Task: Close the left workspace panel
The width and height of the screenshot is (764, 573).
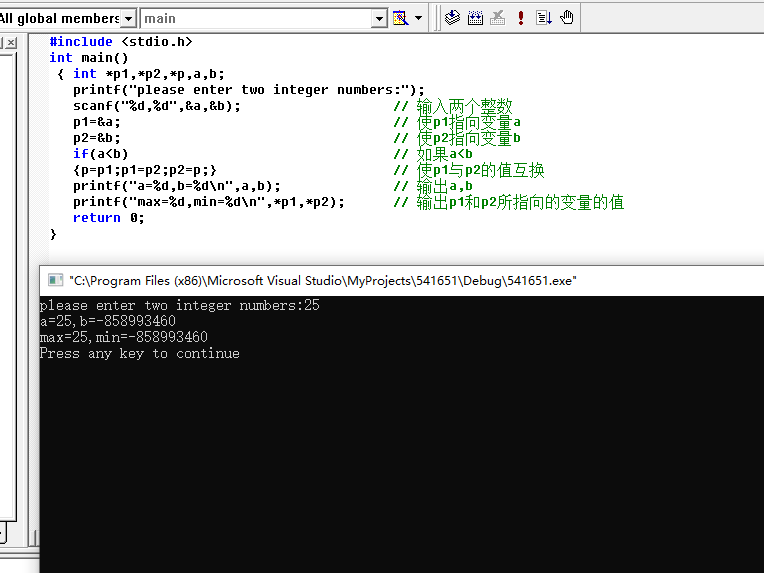Action: tap(11, 42)
